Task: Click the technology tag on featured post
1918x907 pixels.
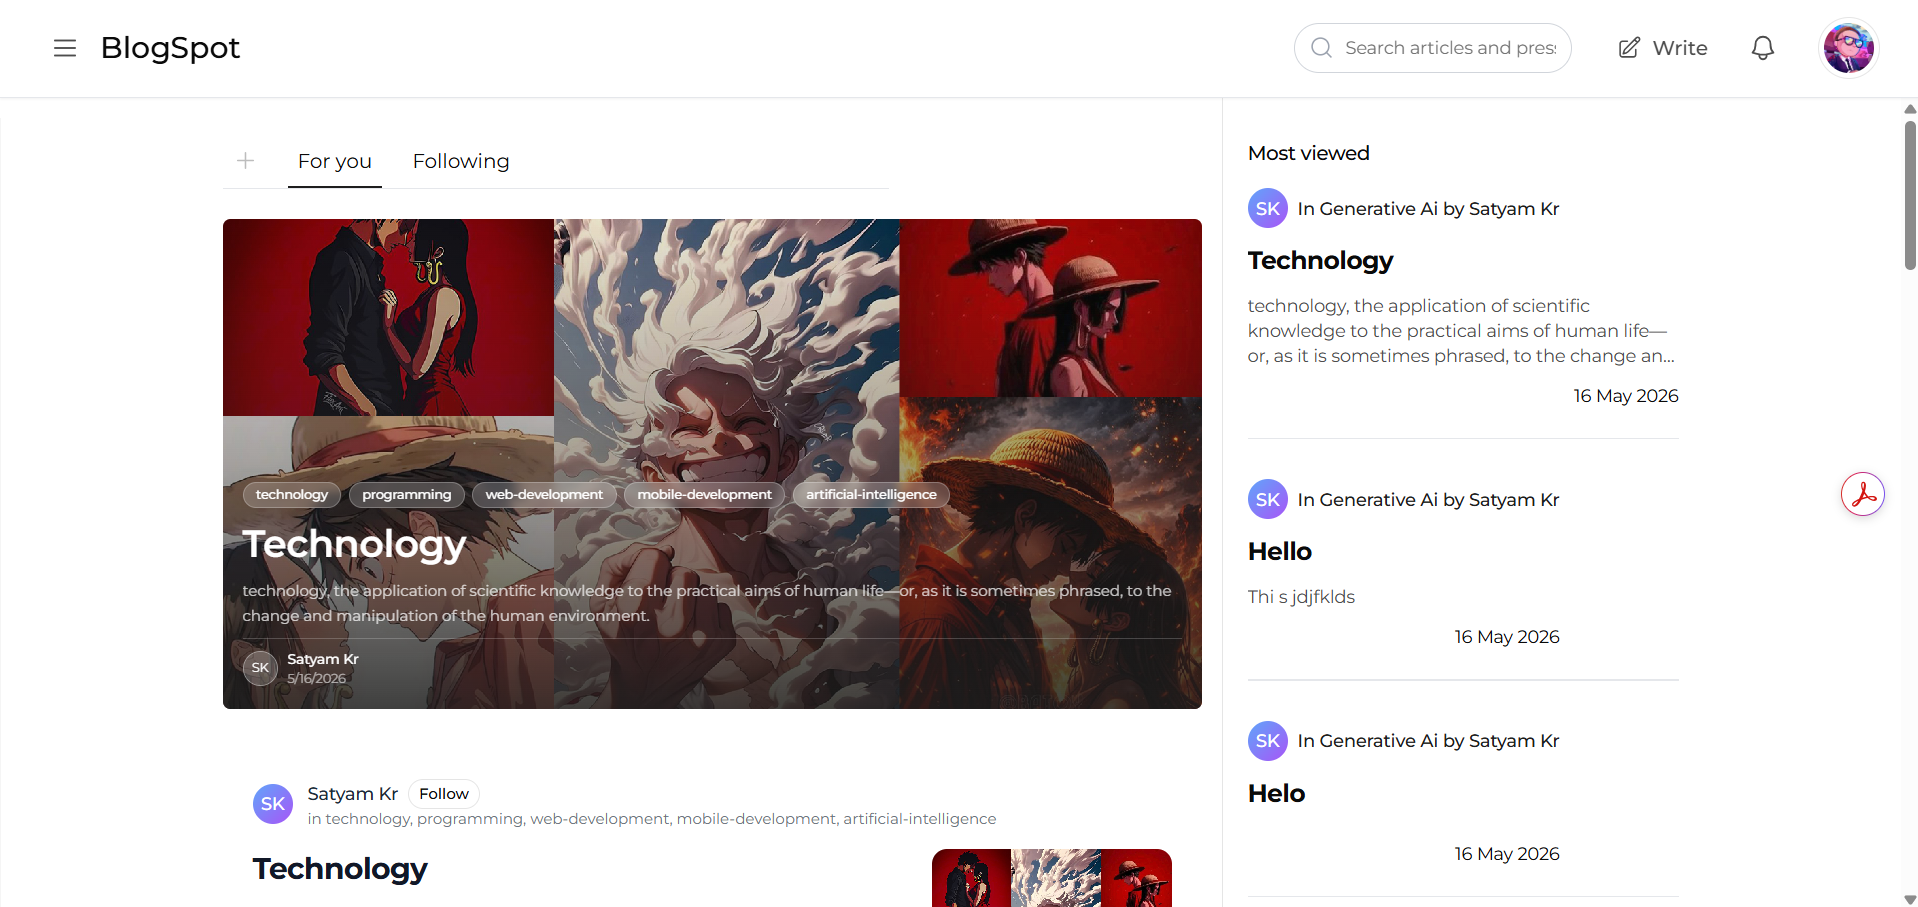Action: (292, 495)
